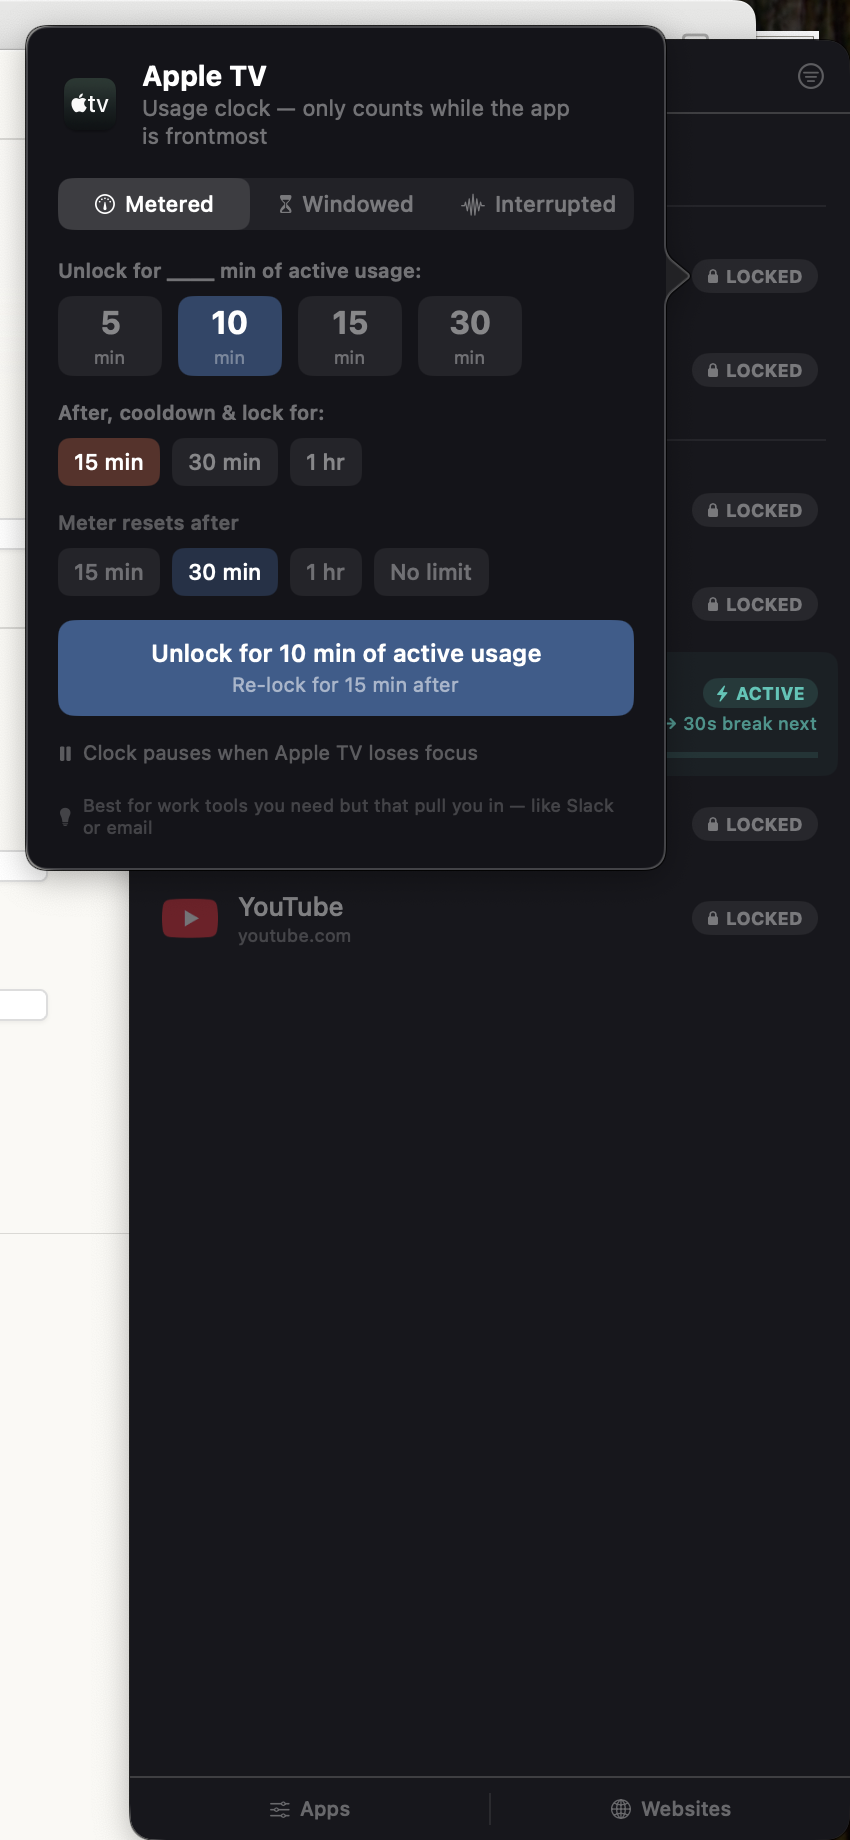The height and width of the screenshot is (1840, 850).
Task: Select 5 min of active usage
Action: 110,336
